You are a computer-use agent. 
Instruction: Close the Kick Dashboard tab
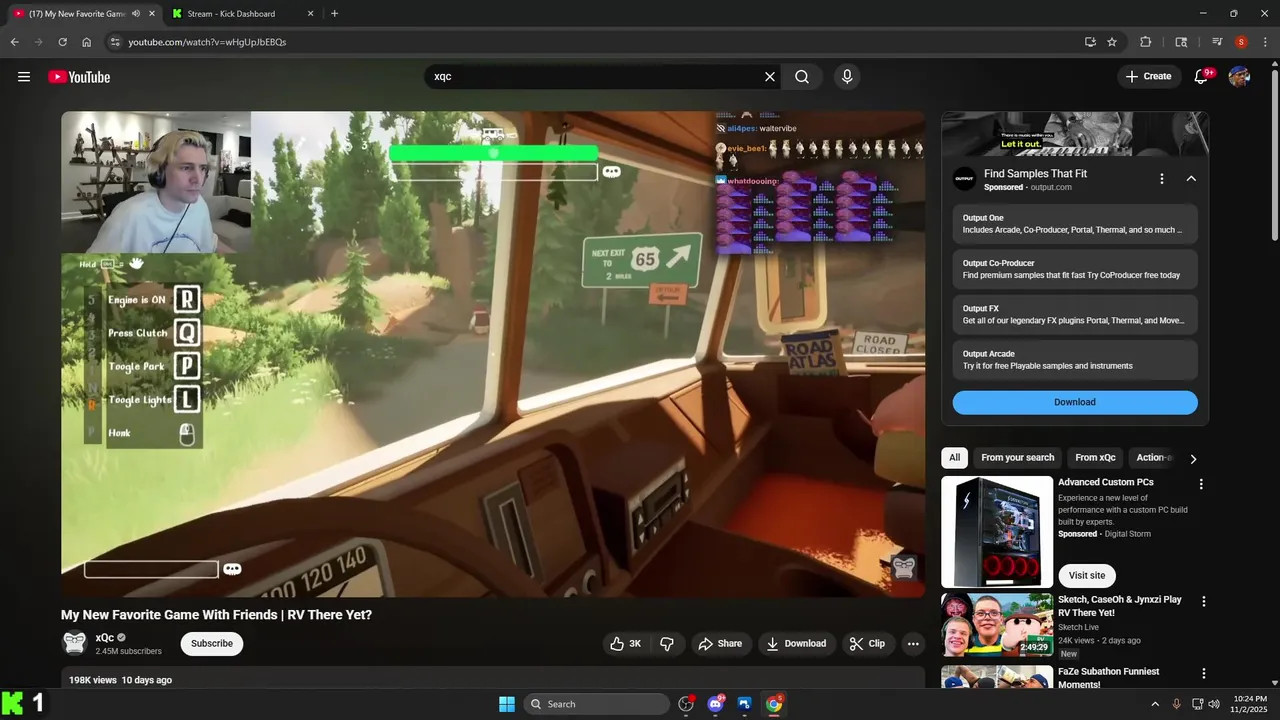310,14
